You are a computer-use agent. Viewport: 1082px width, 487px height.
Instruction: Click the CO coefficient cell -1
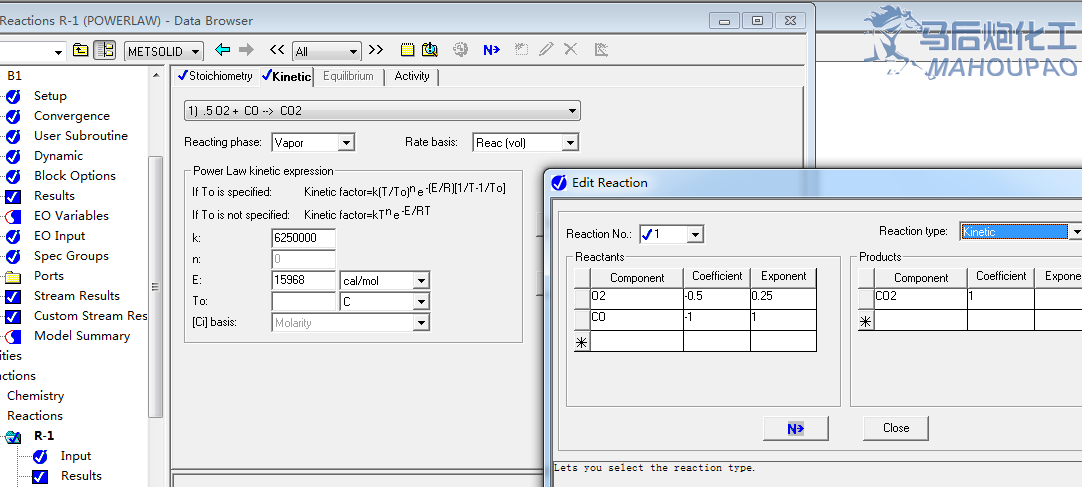click(x=717, y=319)
